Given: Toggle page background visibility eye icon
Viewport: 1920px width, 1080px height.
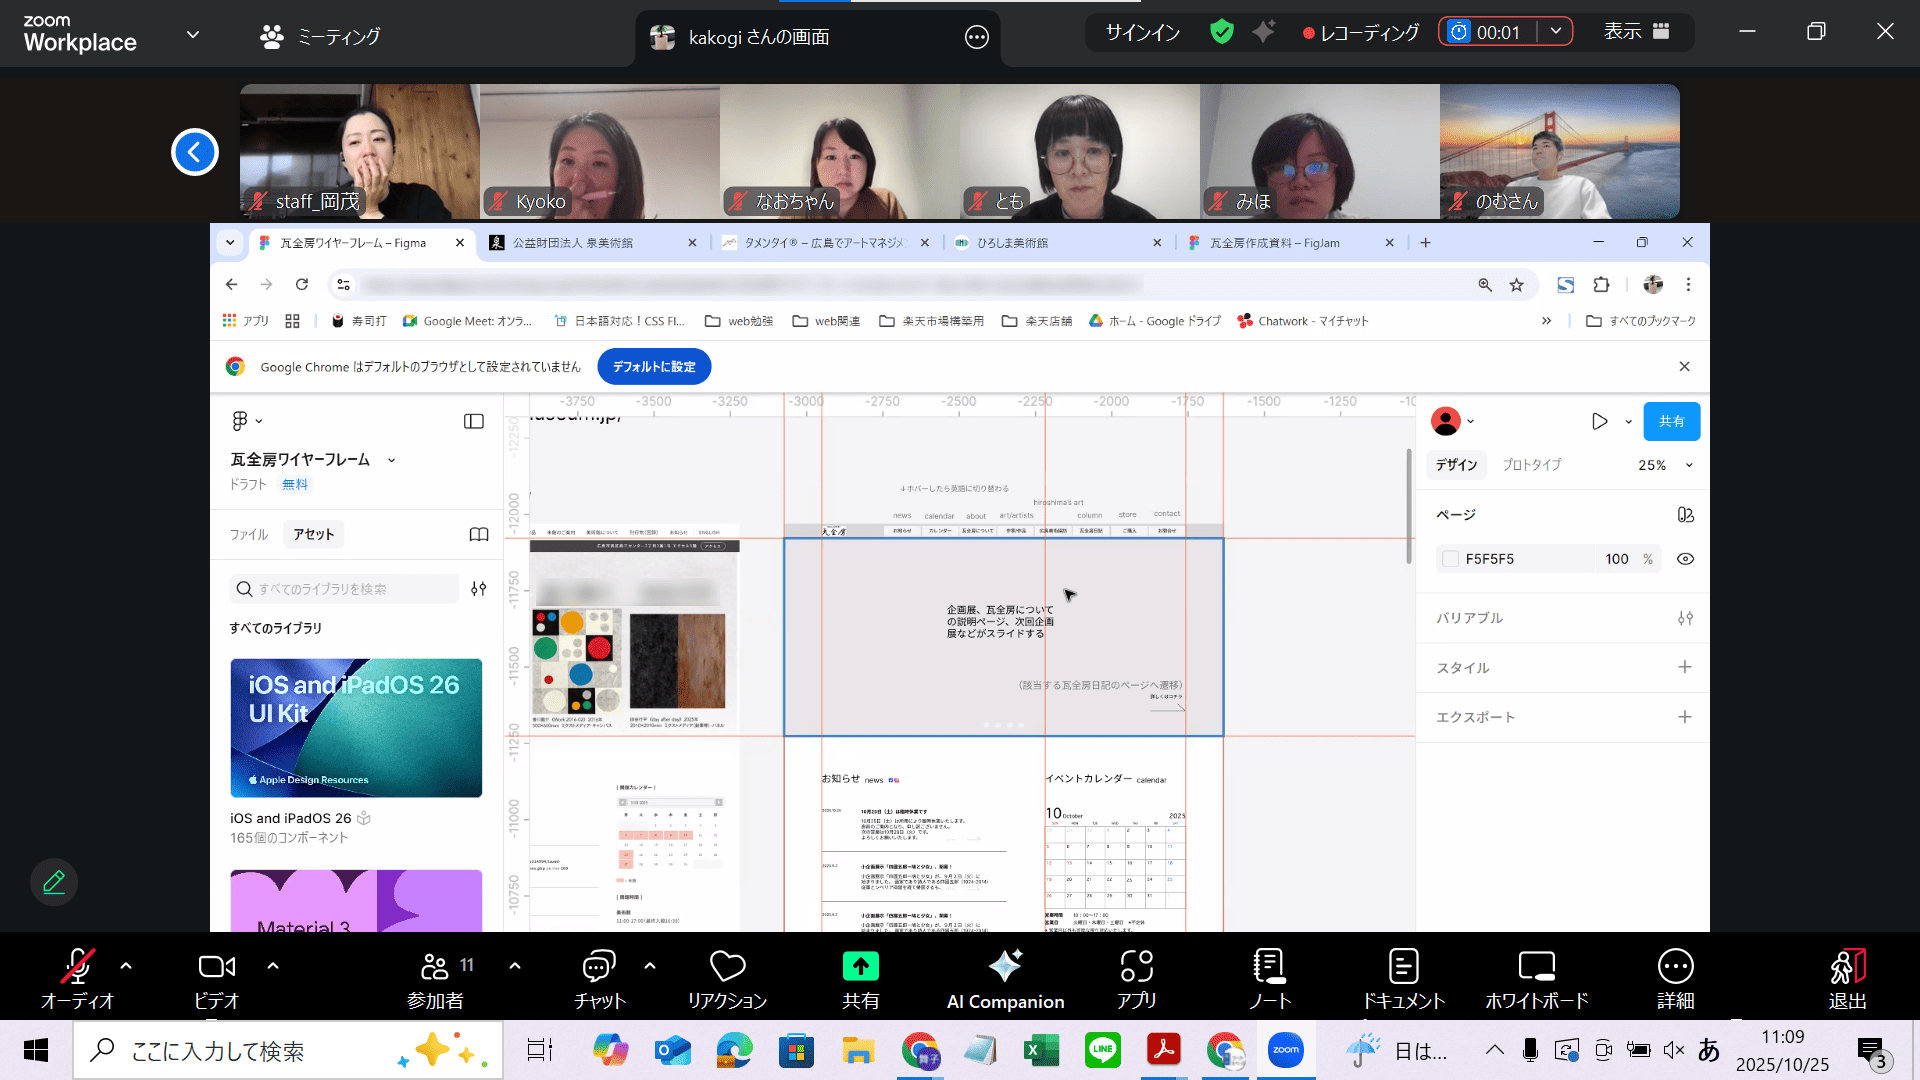Looking at the screenshot, I should tap(1685, 559).
